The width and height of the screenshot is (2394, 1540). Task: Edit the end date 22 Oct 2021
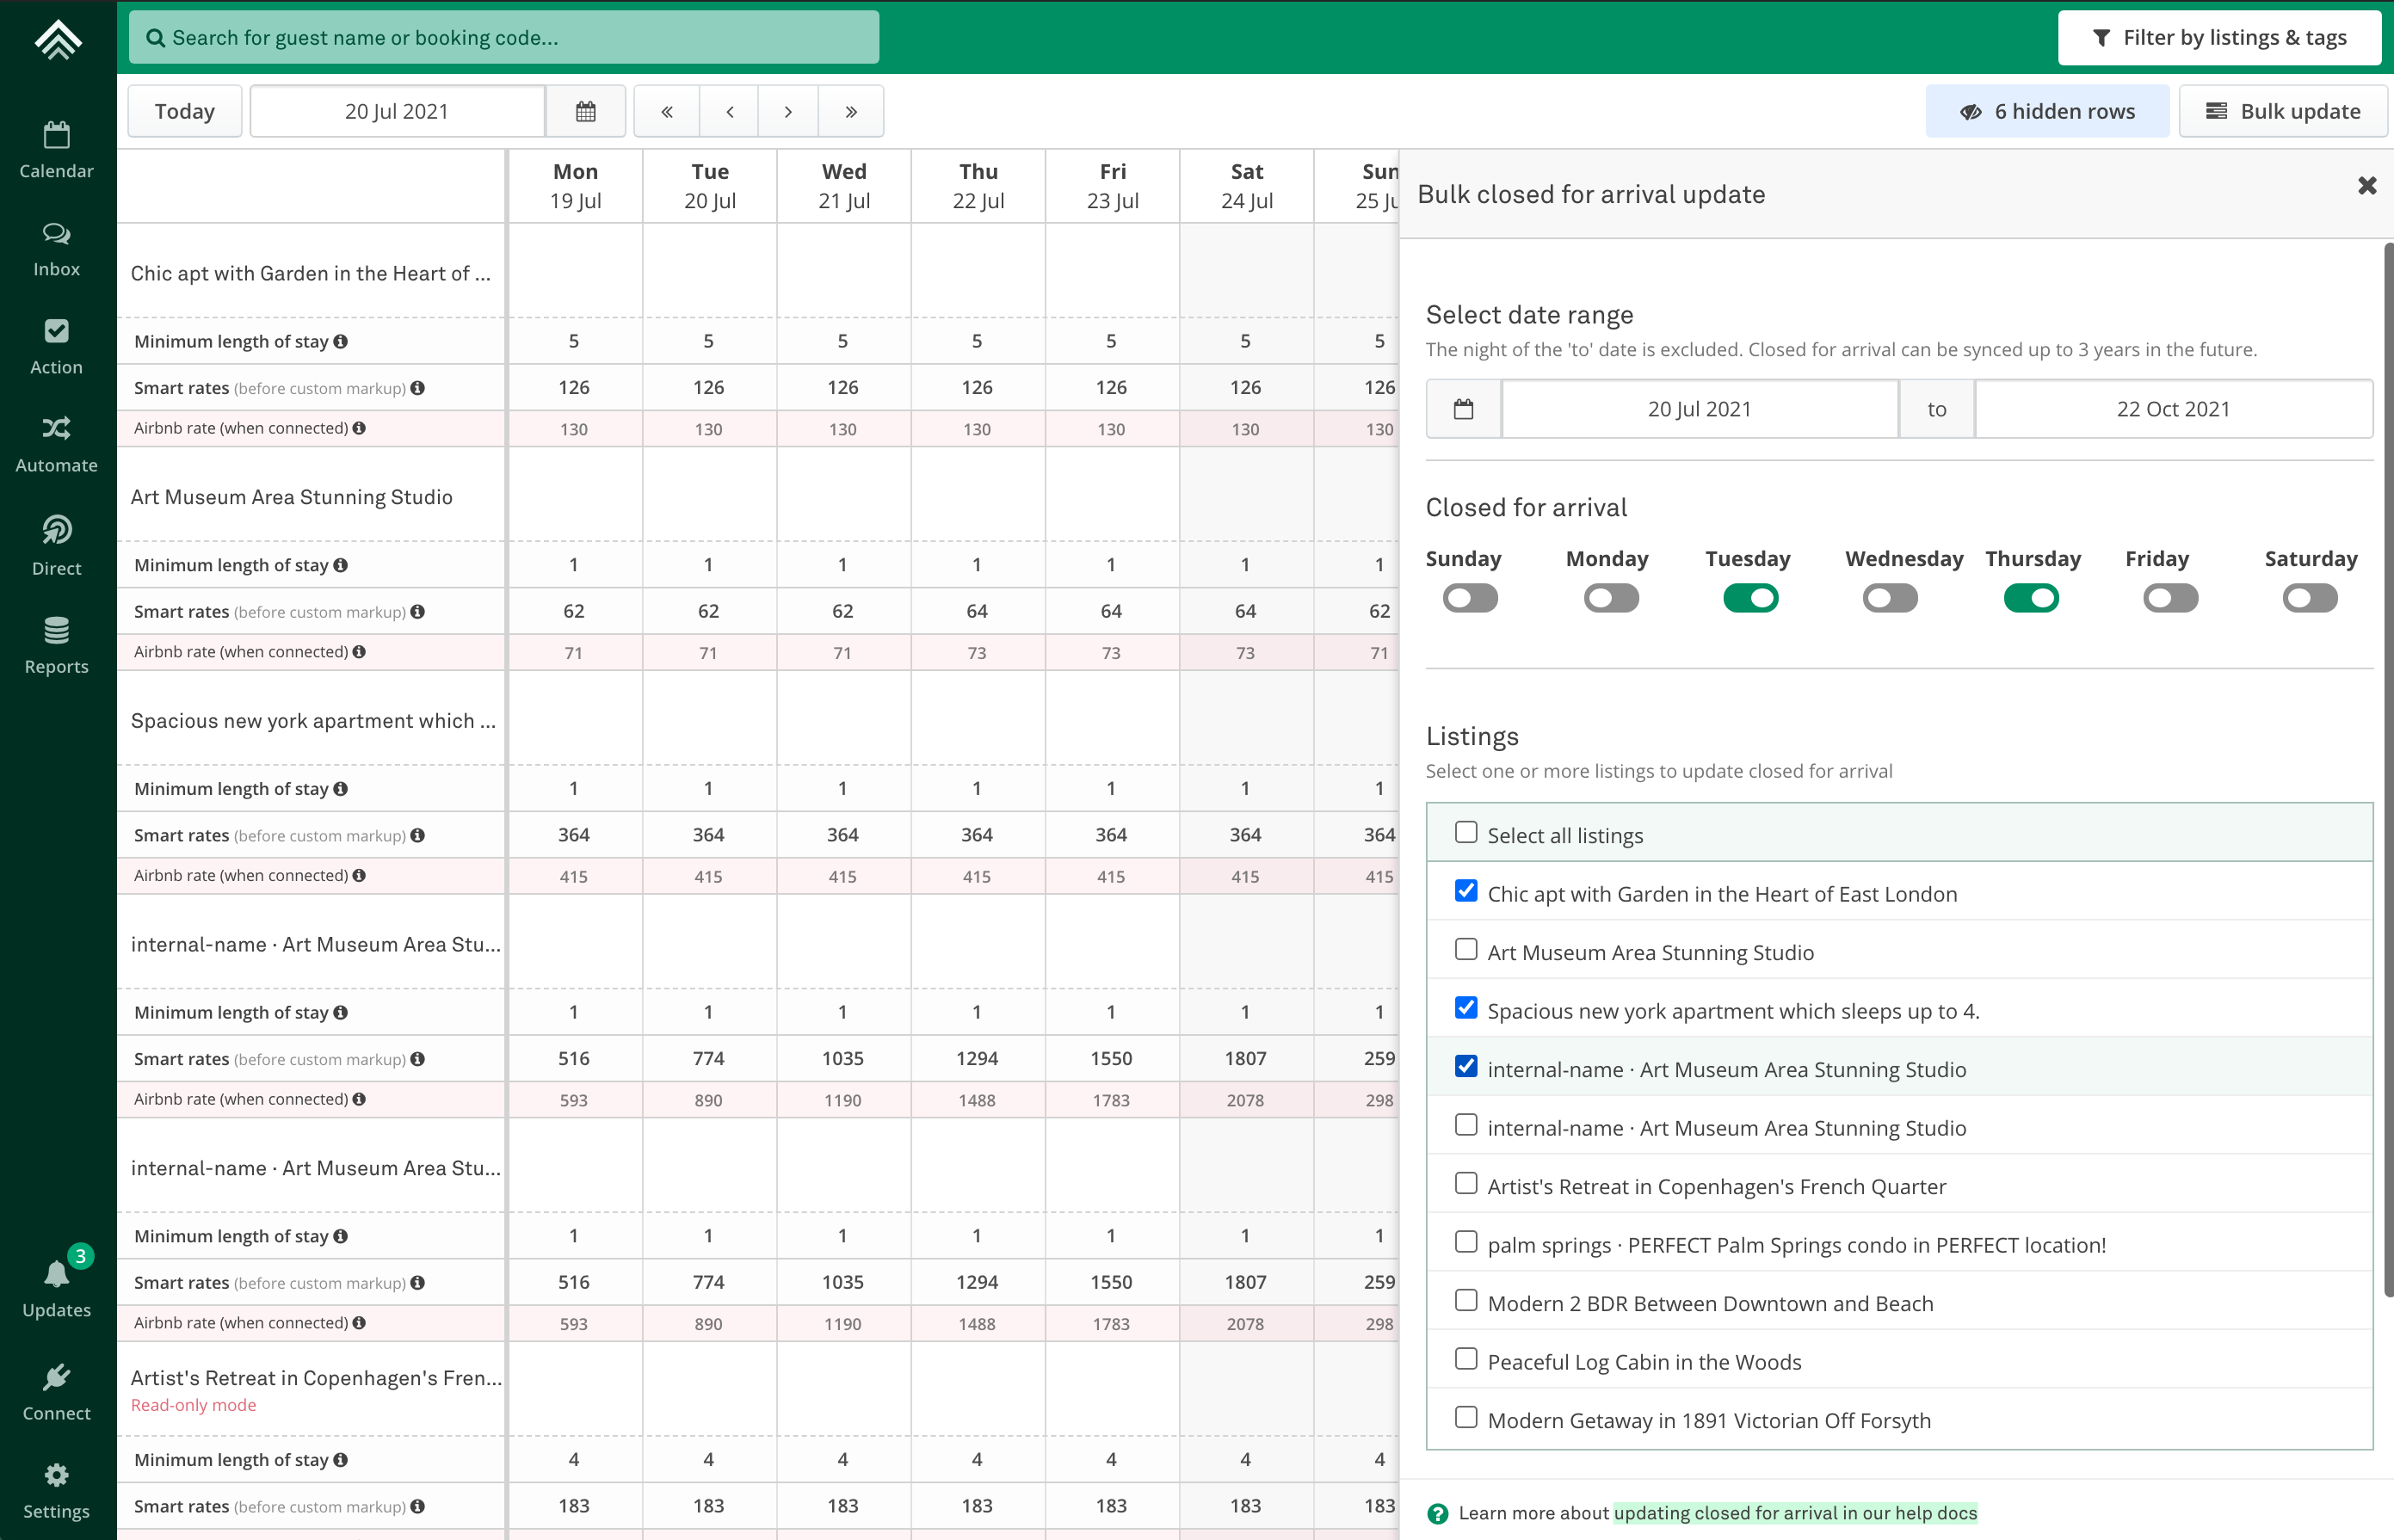2173,409
